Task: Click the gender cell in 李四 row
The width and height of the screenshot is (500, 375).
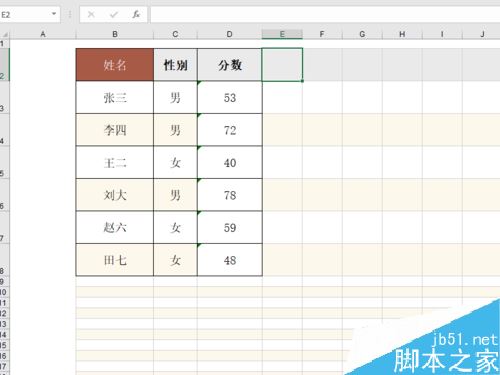Action: pos(175,130)
